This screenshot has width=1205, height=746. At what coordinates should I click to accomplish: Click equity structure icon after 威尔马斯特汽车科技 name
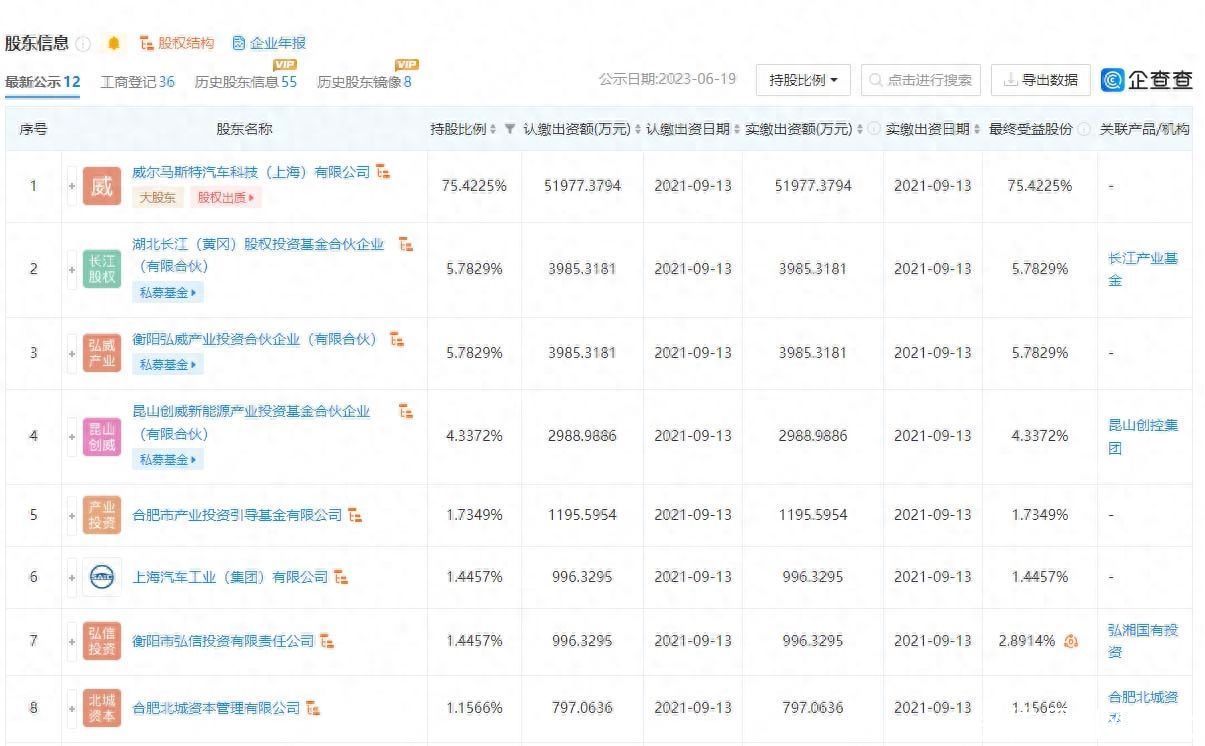(x=384, y=172)
